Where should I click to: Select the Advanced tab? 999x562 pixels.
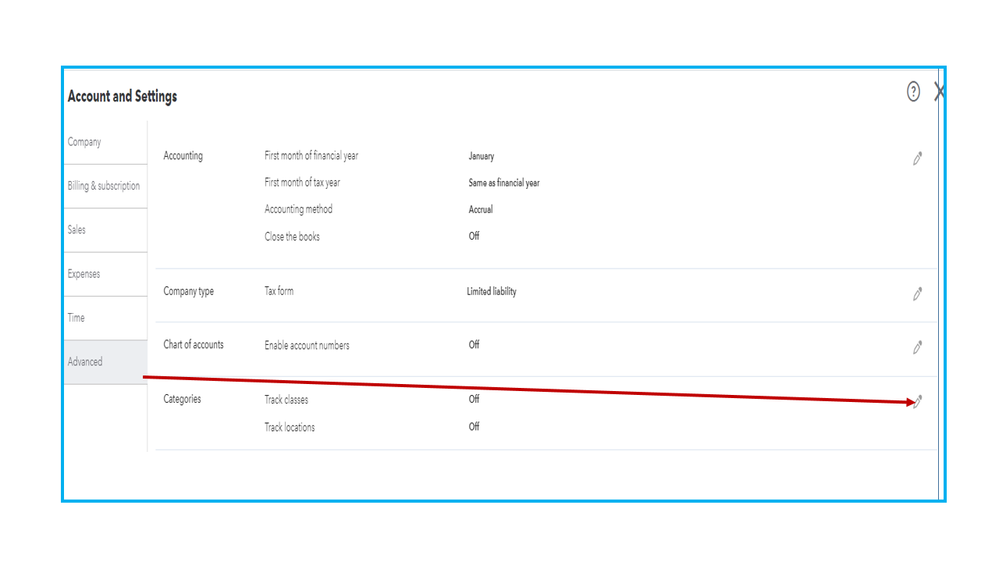85,362
